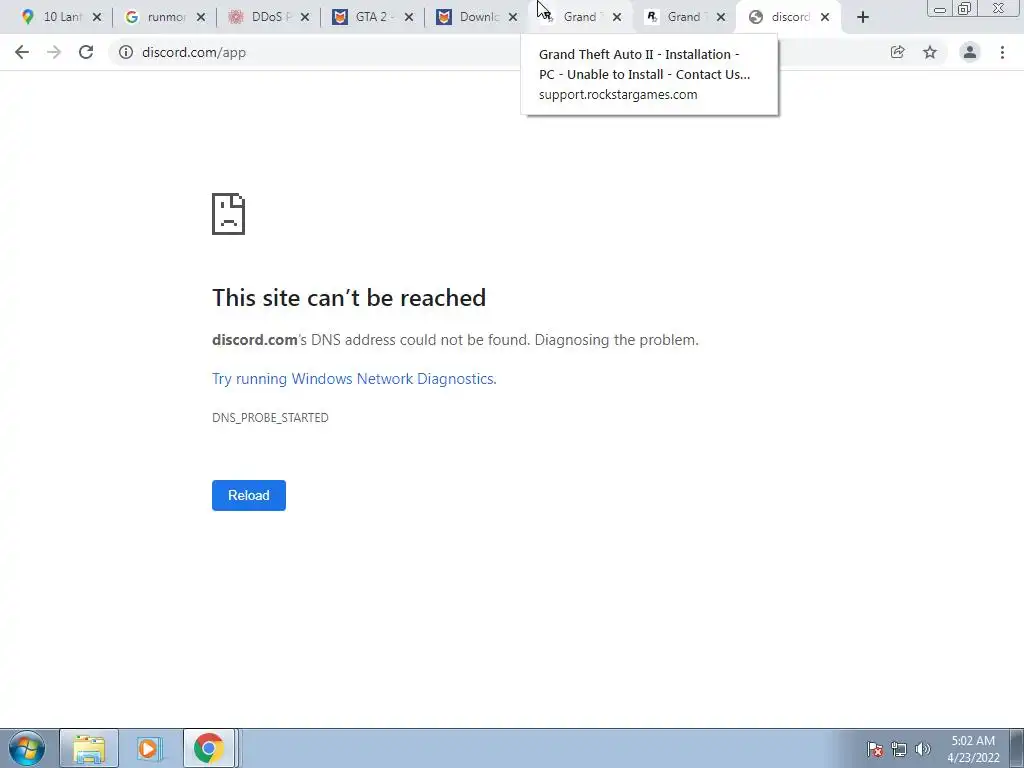The width and height of the screenshot is (1024, 768).
Task: Close the 'runmo' Google tab
Action: [x=200, y=17]
